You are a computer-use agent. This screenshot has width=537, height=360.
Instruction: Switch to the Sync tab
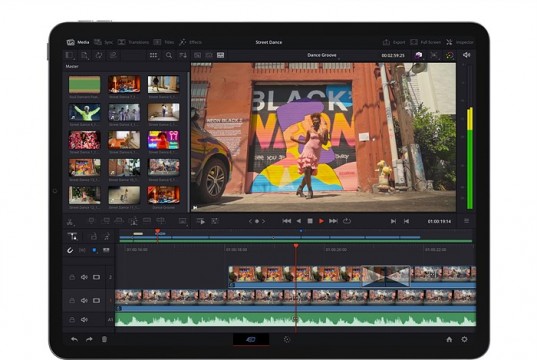103,42
